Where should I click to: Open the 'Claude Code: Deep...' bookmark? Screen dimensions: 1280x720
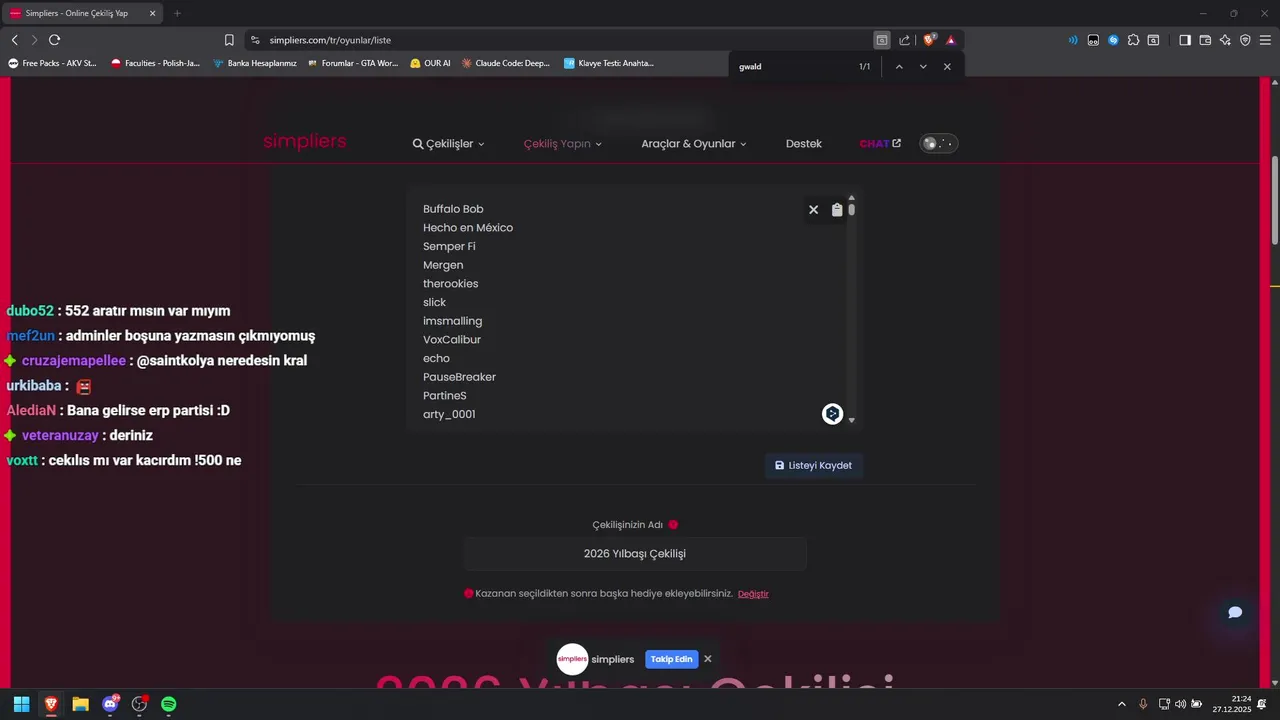[505, 63]
